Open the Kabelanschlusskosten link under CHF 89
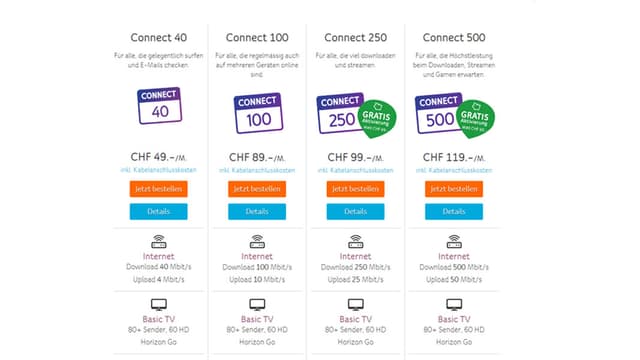The height and width of the screenshot is (360, 640). coord(257,170)
